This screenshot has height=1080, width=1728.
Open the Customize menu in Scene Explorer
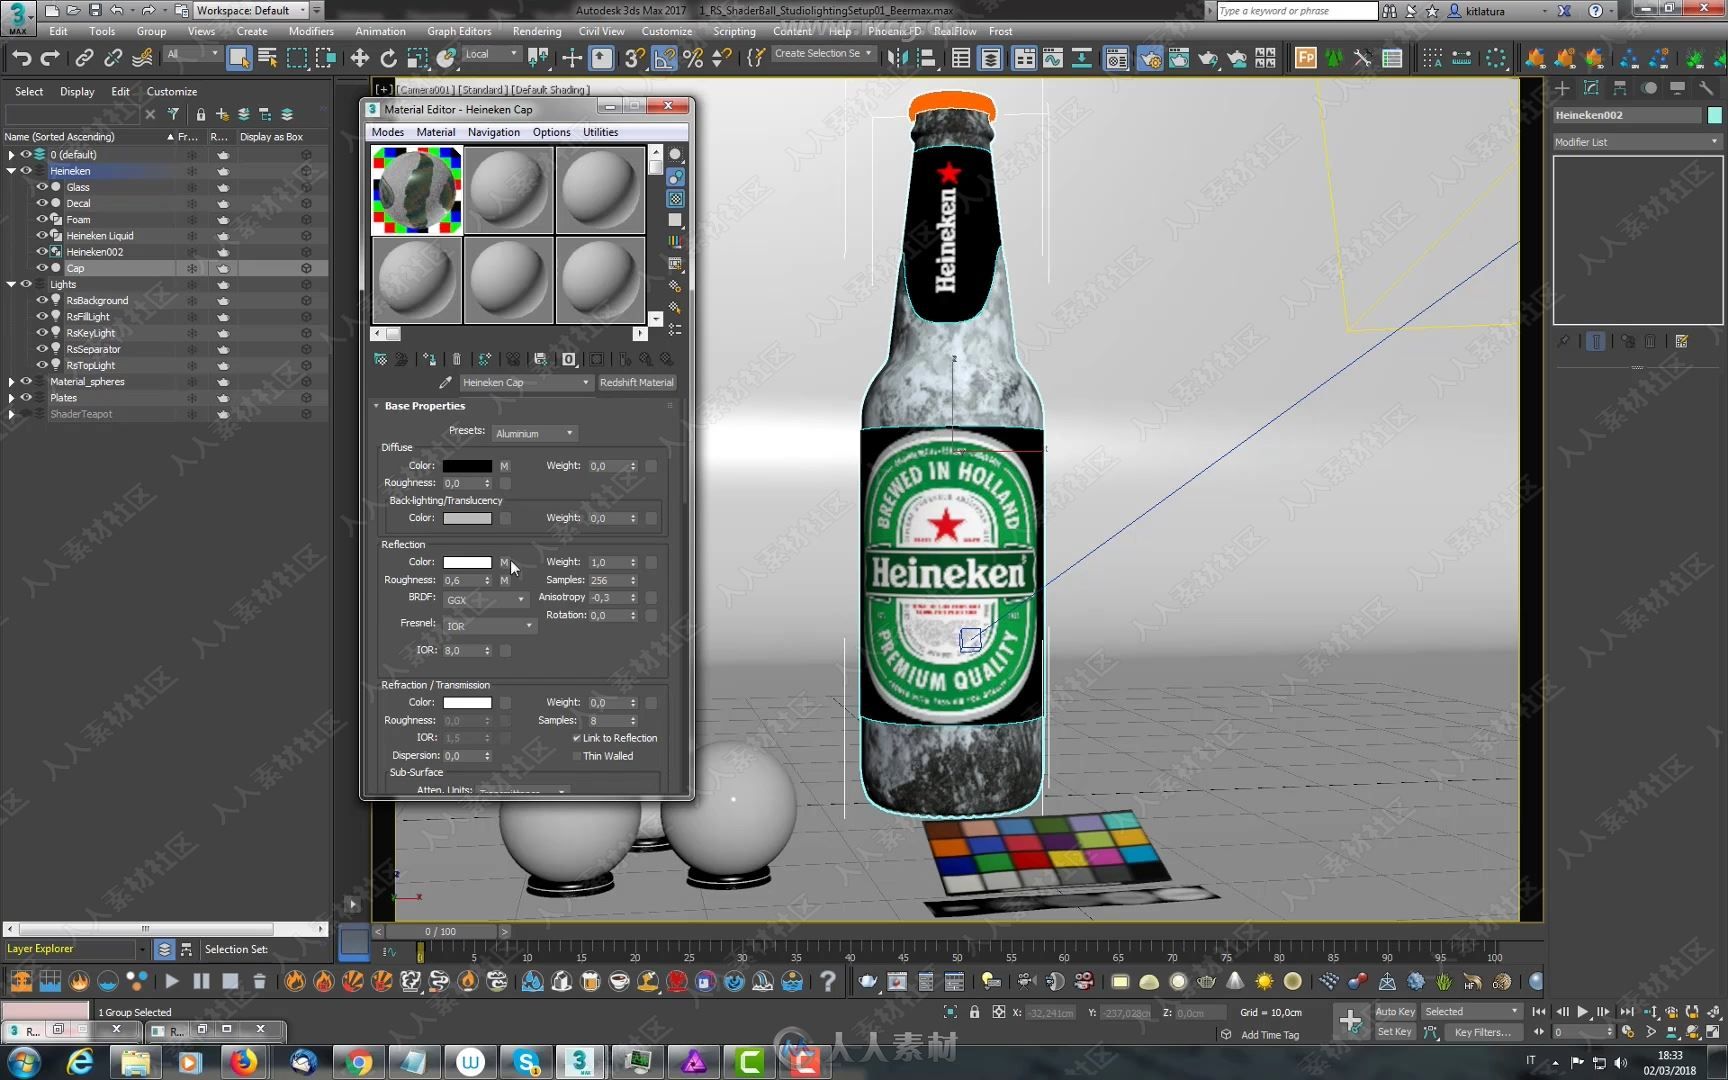tap(172, 91)
